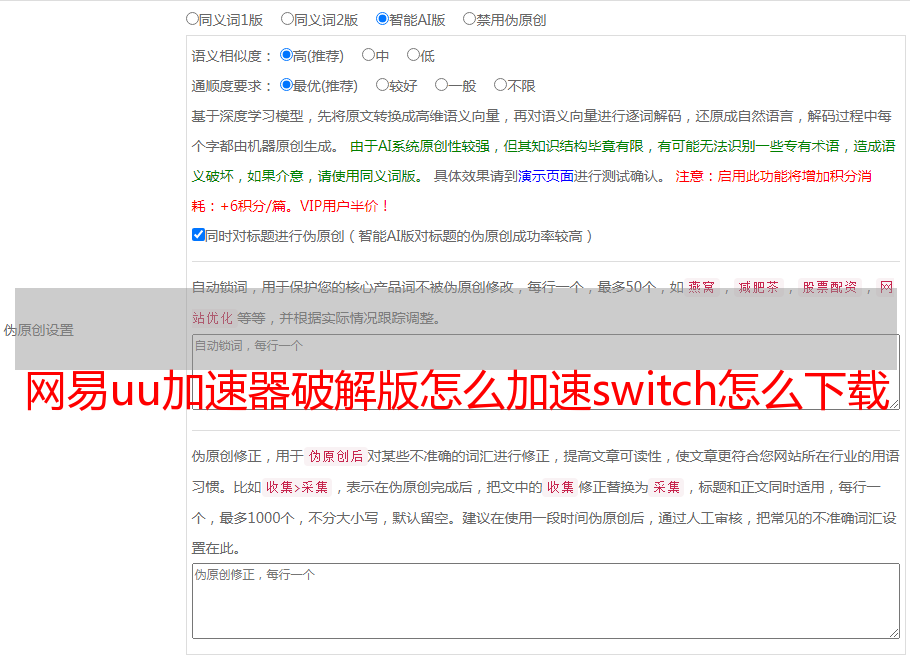911x658 pixels.
Task: Select the 同义词2版 radio option
Action: click(x=287, y=19)
